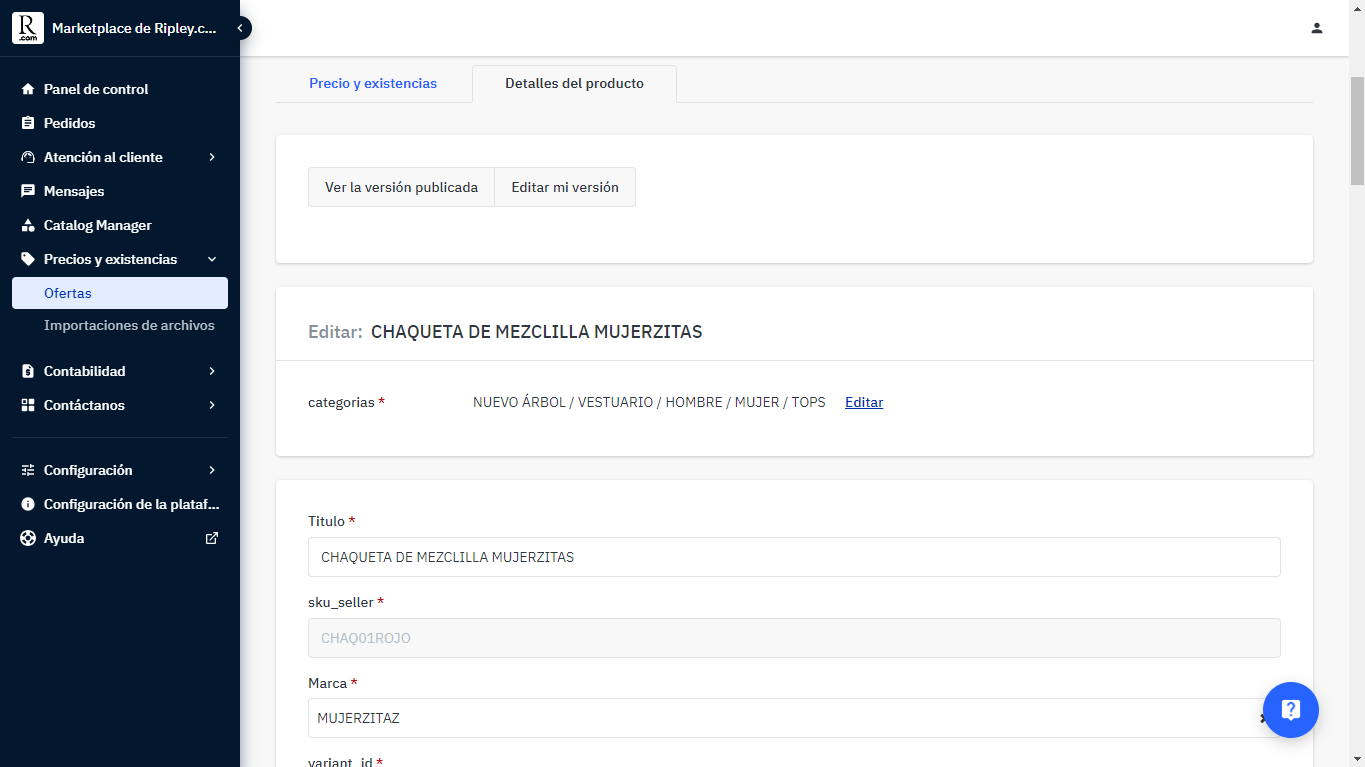
Task: Select the Detalles del producto tab
Action: (x=574, y=84)
